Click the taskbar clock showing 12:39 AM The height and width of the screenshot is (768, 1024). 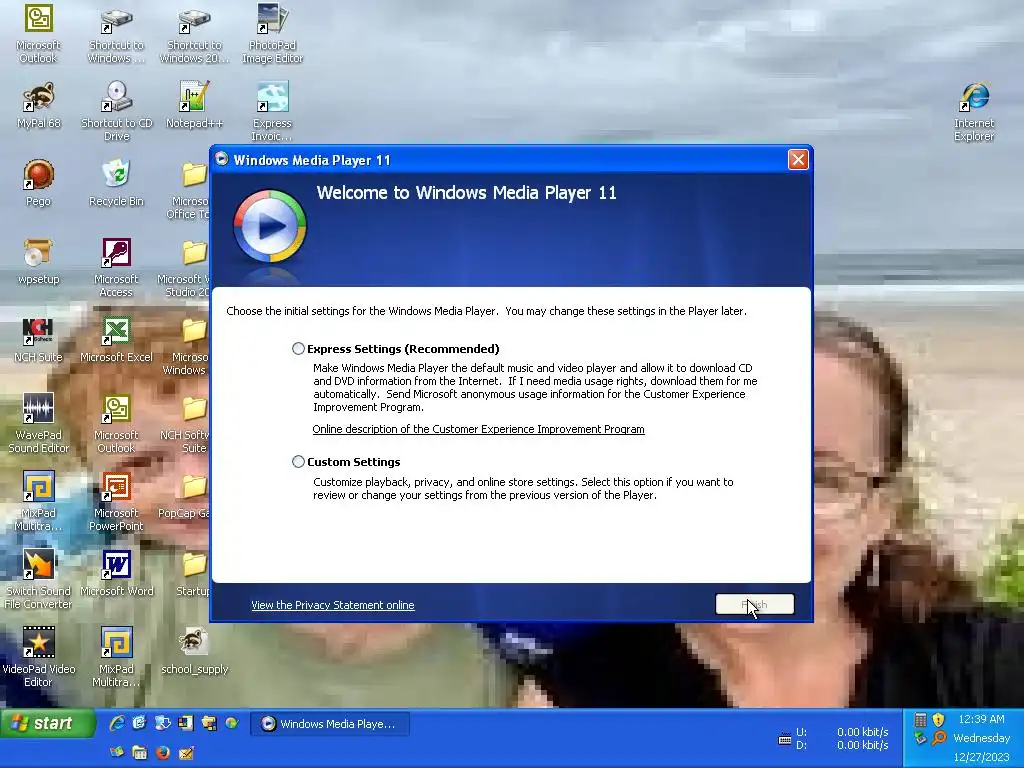coord(981,719)
